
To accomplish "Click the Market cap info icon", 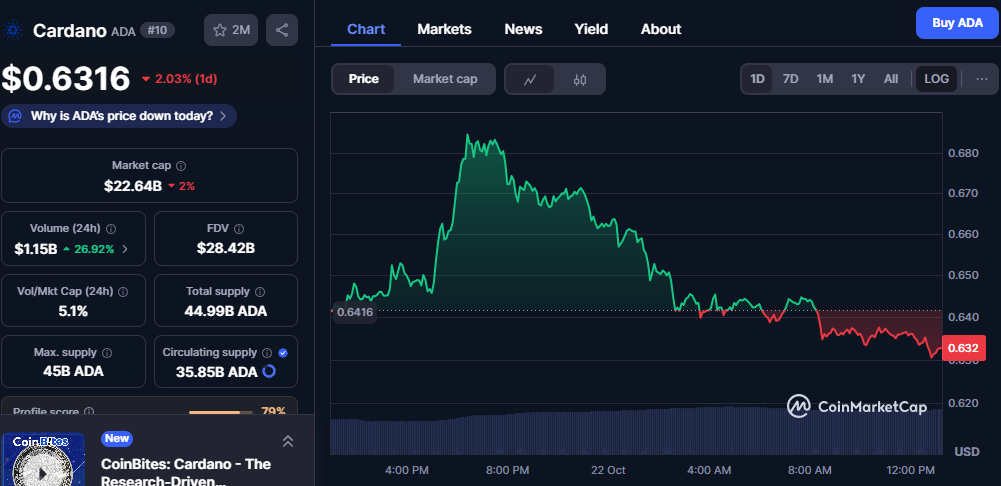I will [x=181, y=166].
